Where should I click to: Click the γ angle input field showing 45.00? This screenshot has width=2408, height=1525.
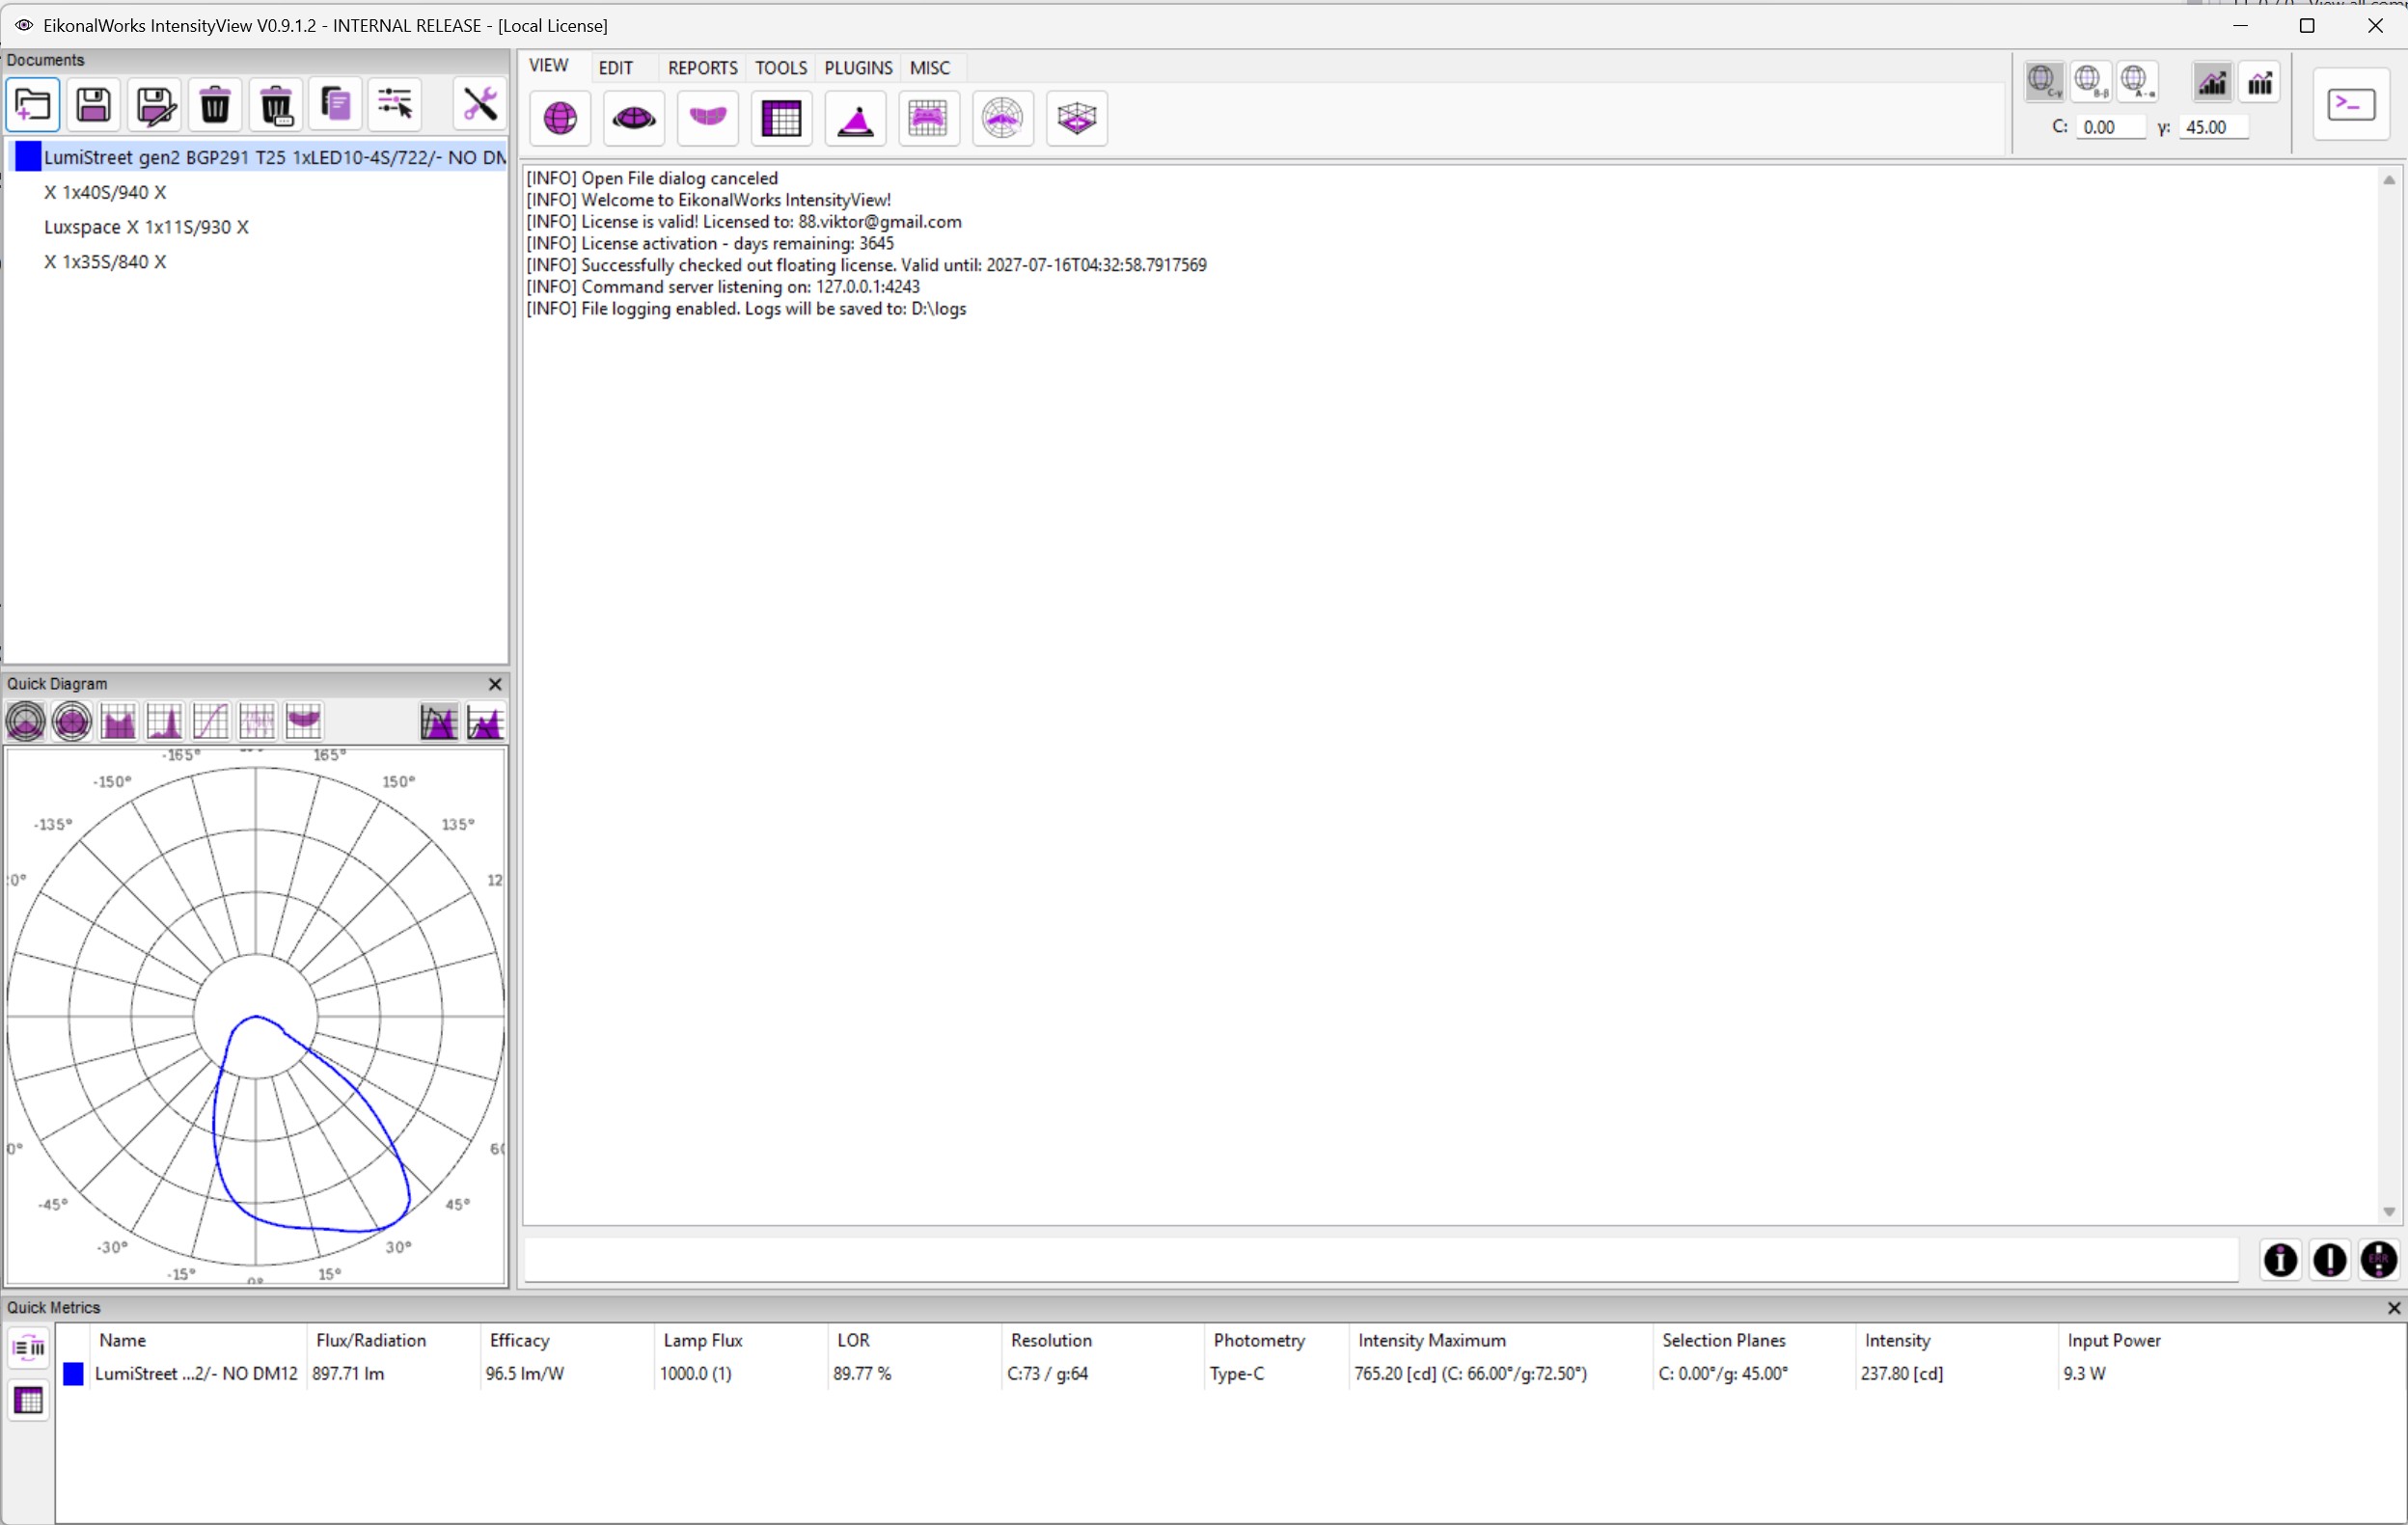(2214, 127)
